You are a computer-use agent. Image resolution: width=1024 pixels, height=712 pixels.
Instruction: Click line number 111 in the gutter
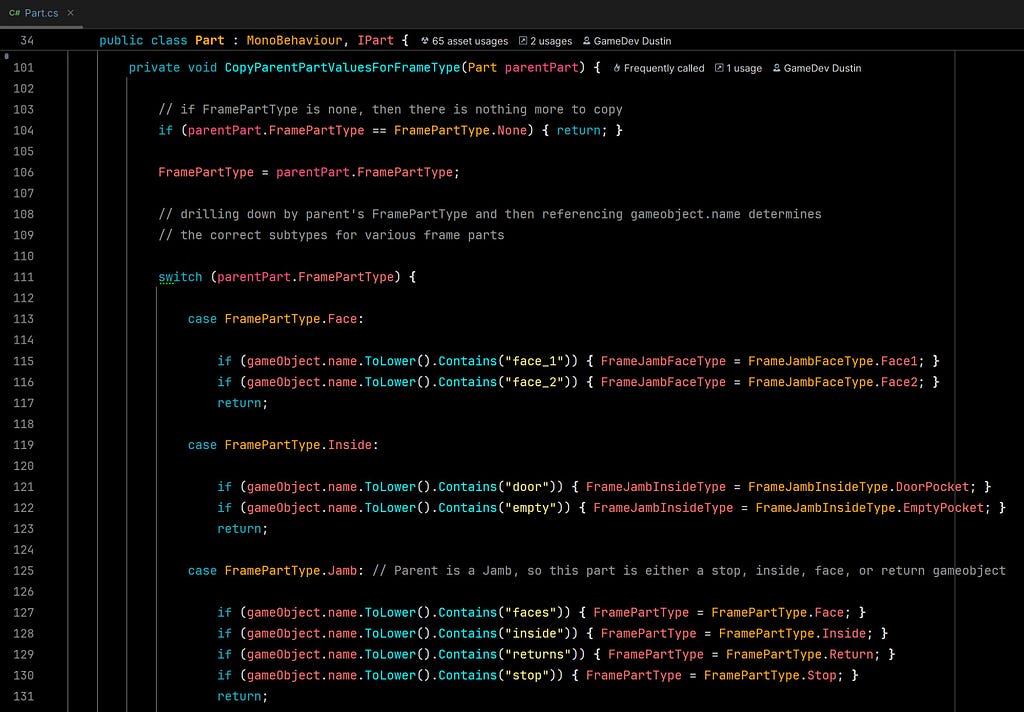[24, 278]
